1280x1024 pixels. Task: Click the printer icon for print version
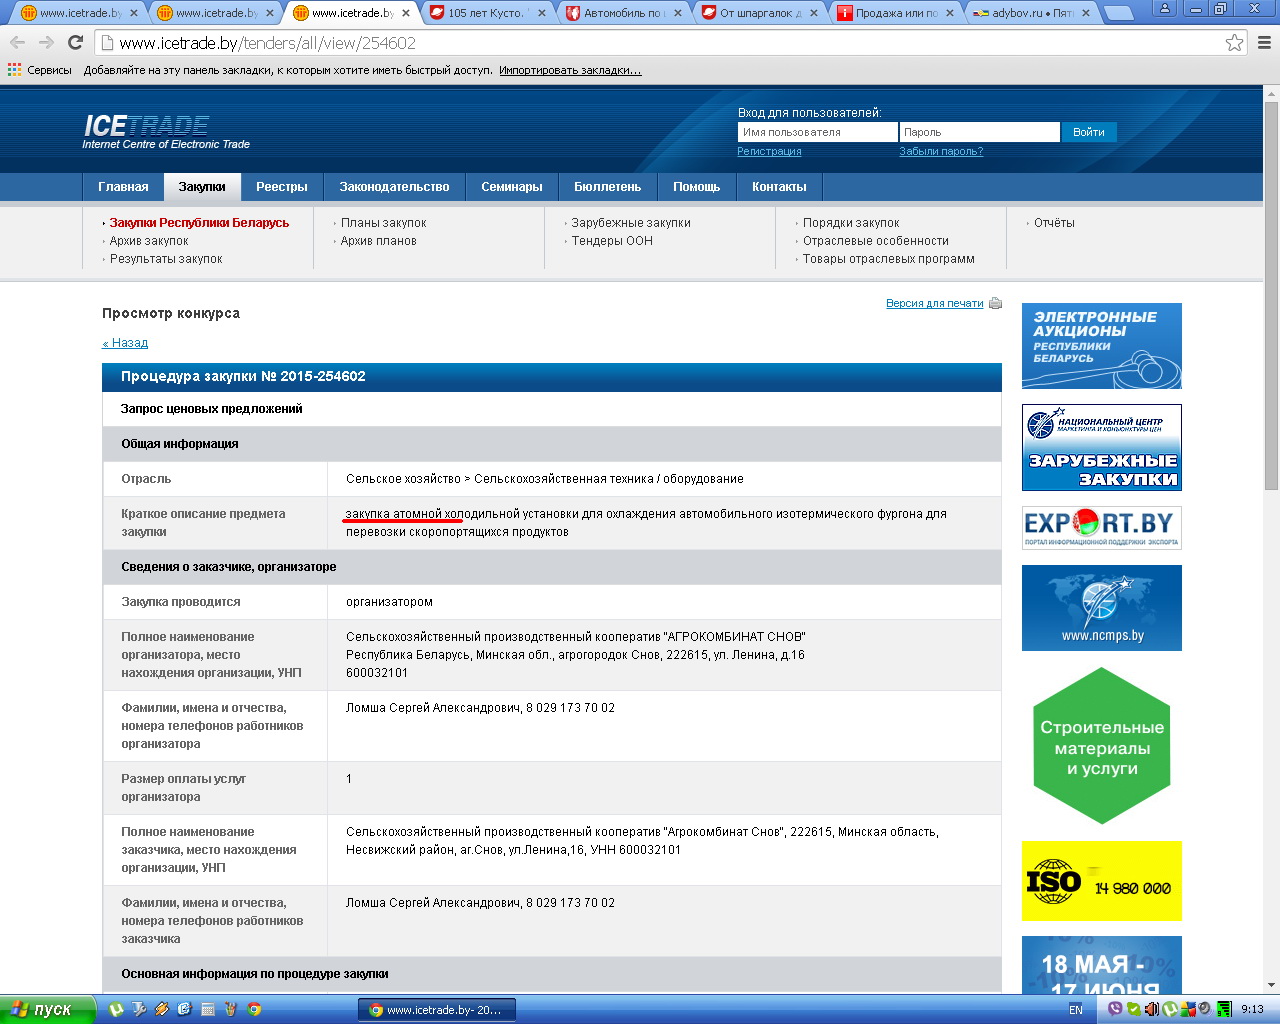(995, 304)
